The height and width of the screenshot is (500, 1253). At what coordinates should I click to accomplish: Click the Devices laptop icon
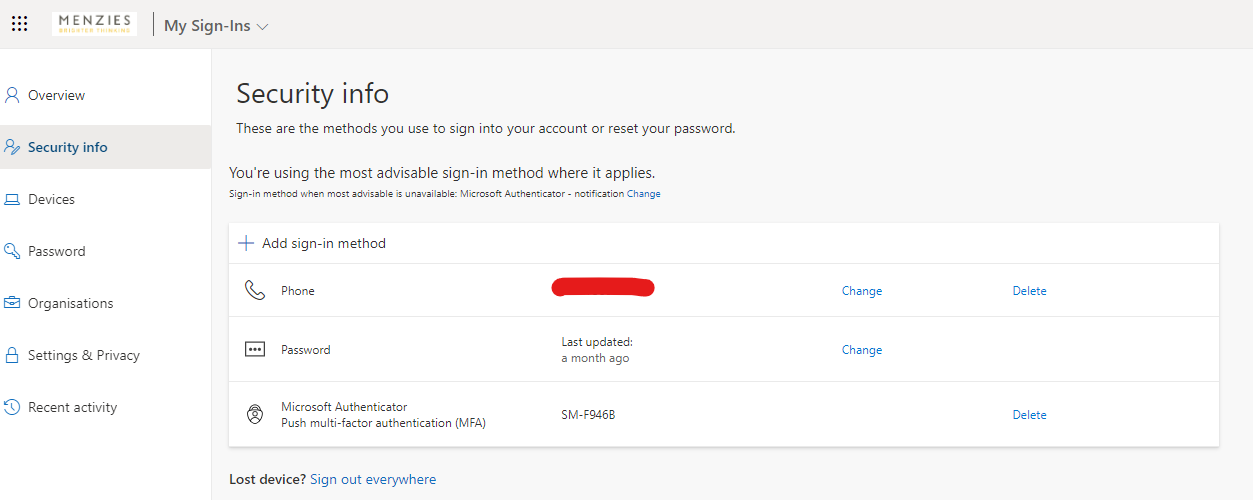point(12,199)
